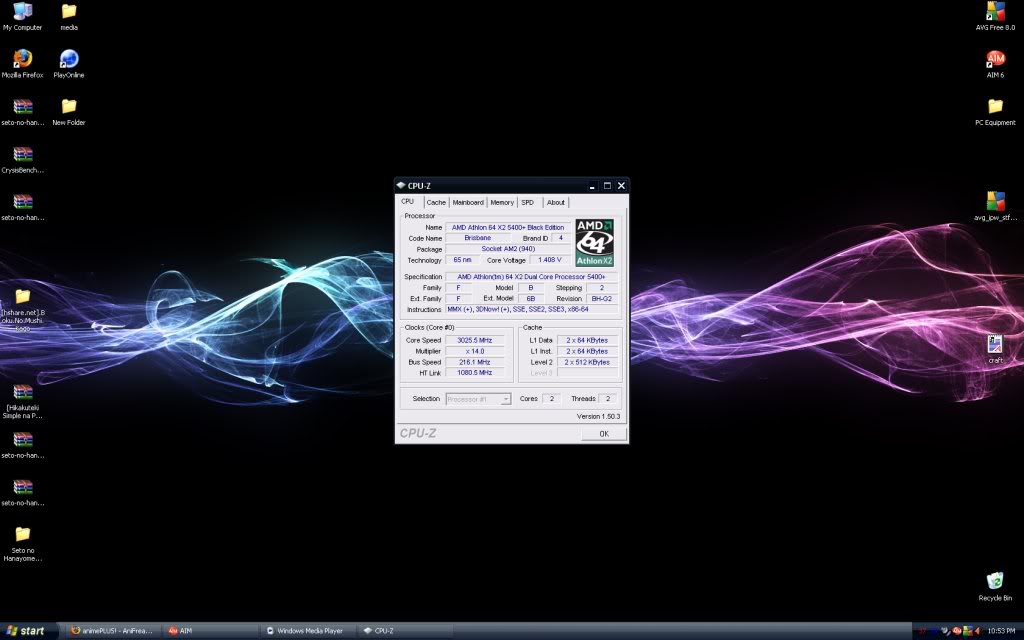Switch to the Mainboard tab
Viewport: 1024px width, 640px height.
pos(468,202)
